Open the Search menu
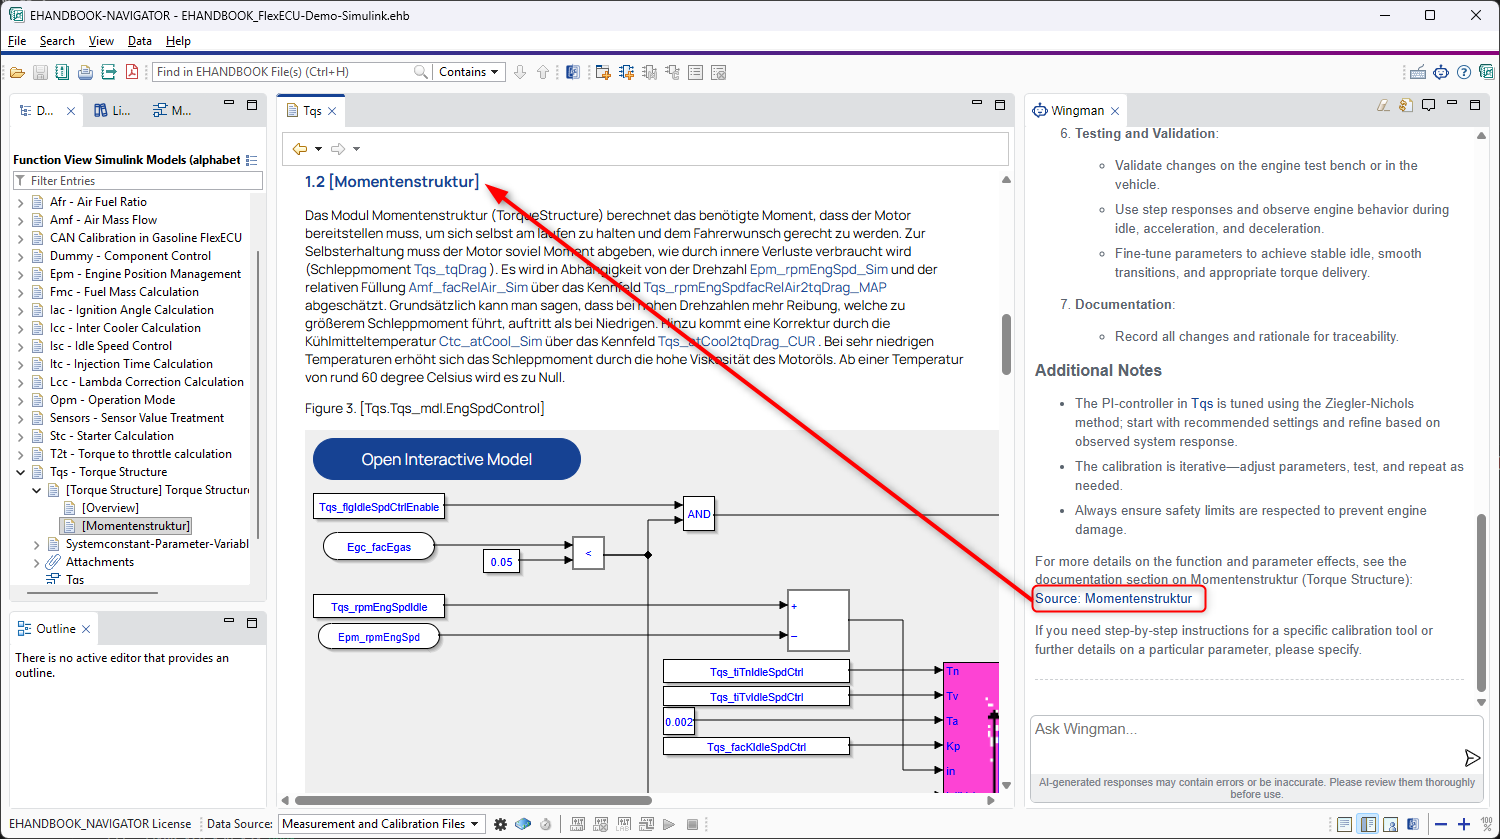1500x839 pixels. [57, 41]
